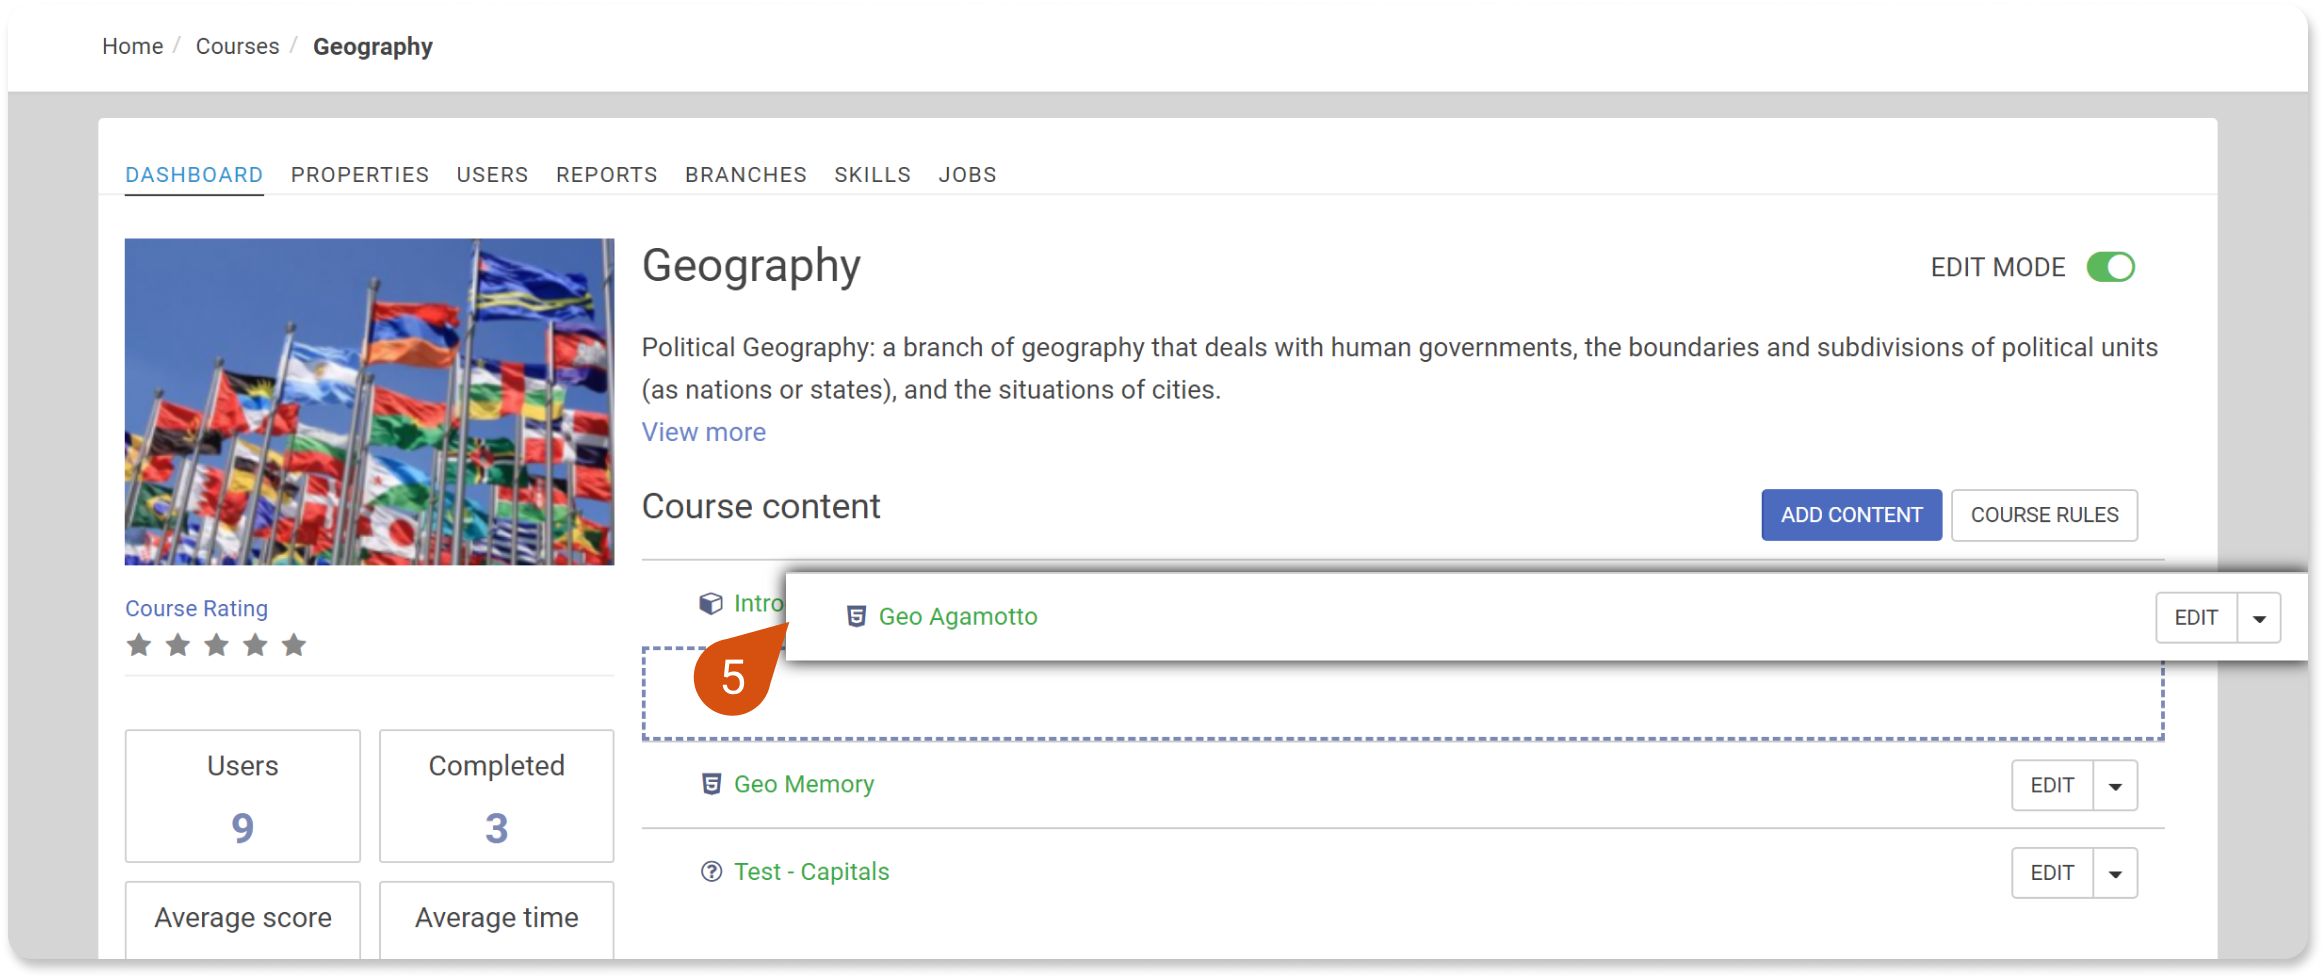Switch to the PROPERTIES tab
This screenshot has width=2324, height=979.
[360, 175]
